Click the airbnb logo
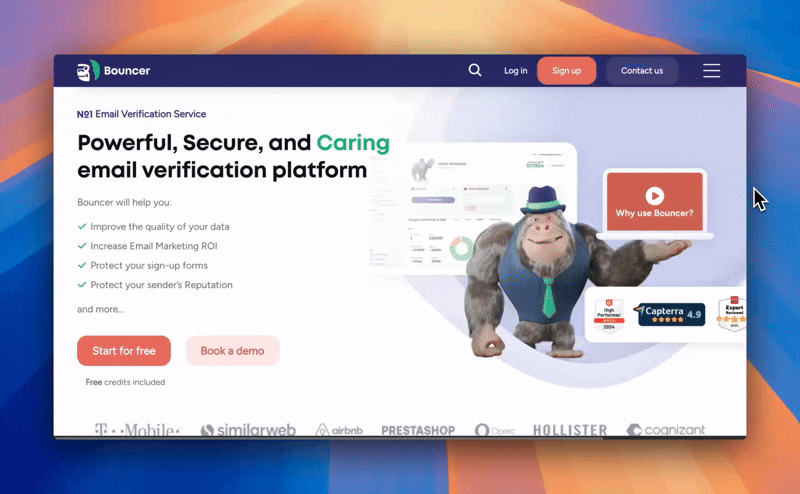800x494 pixels. point(339,430)
